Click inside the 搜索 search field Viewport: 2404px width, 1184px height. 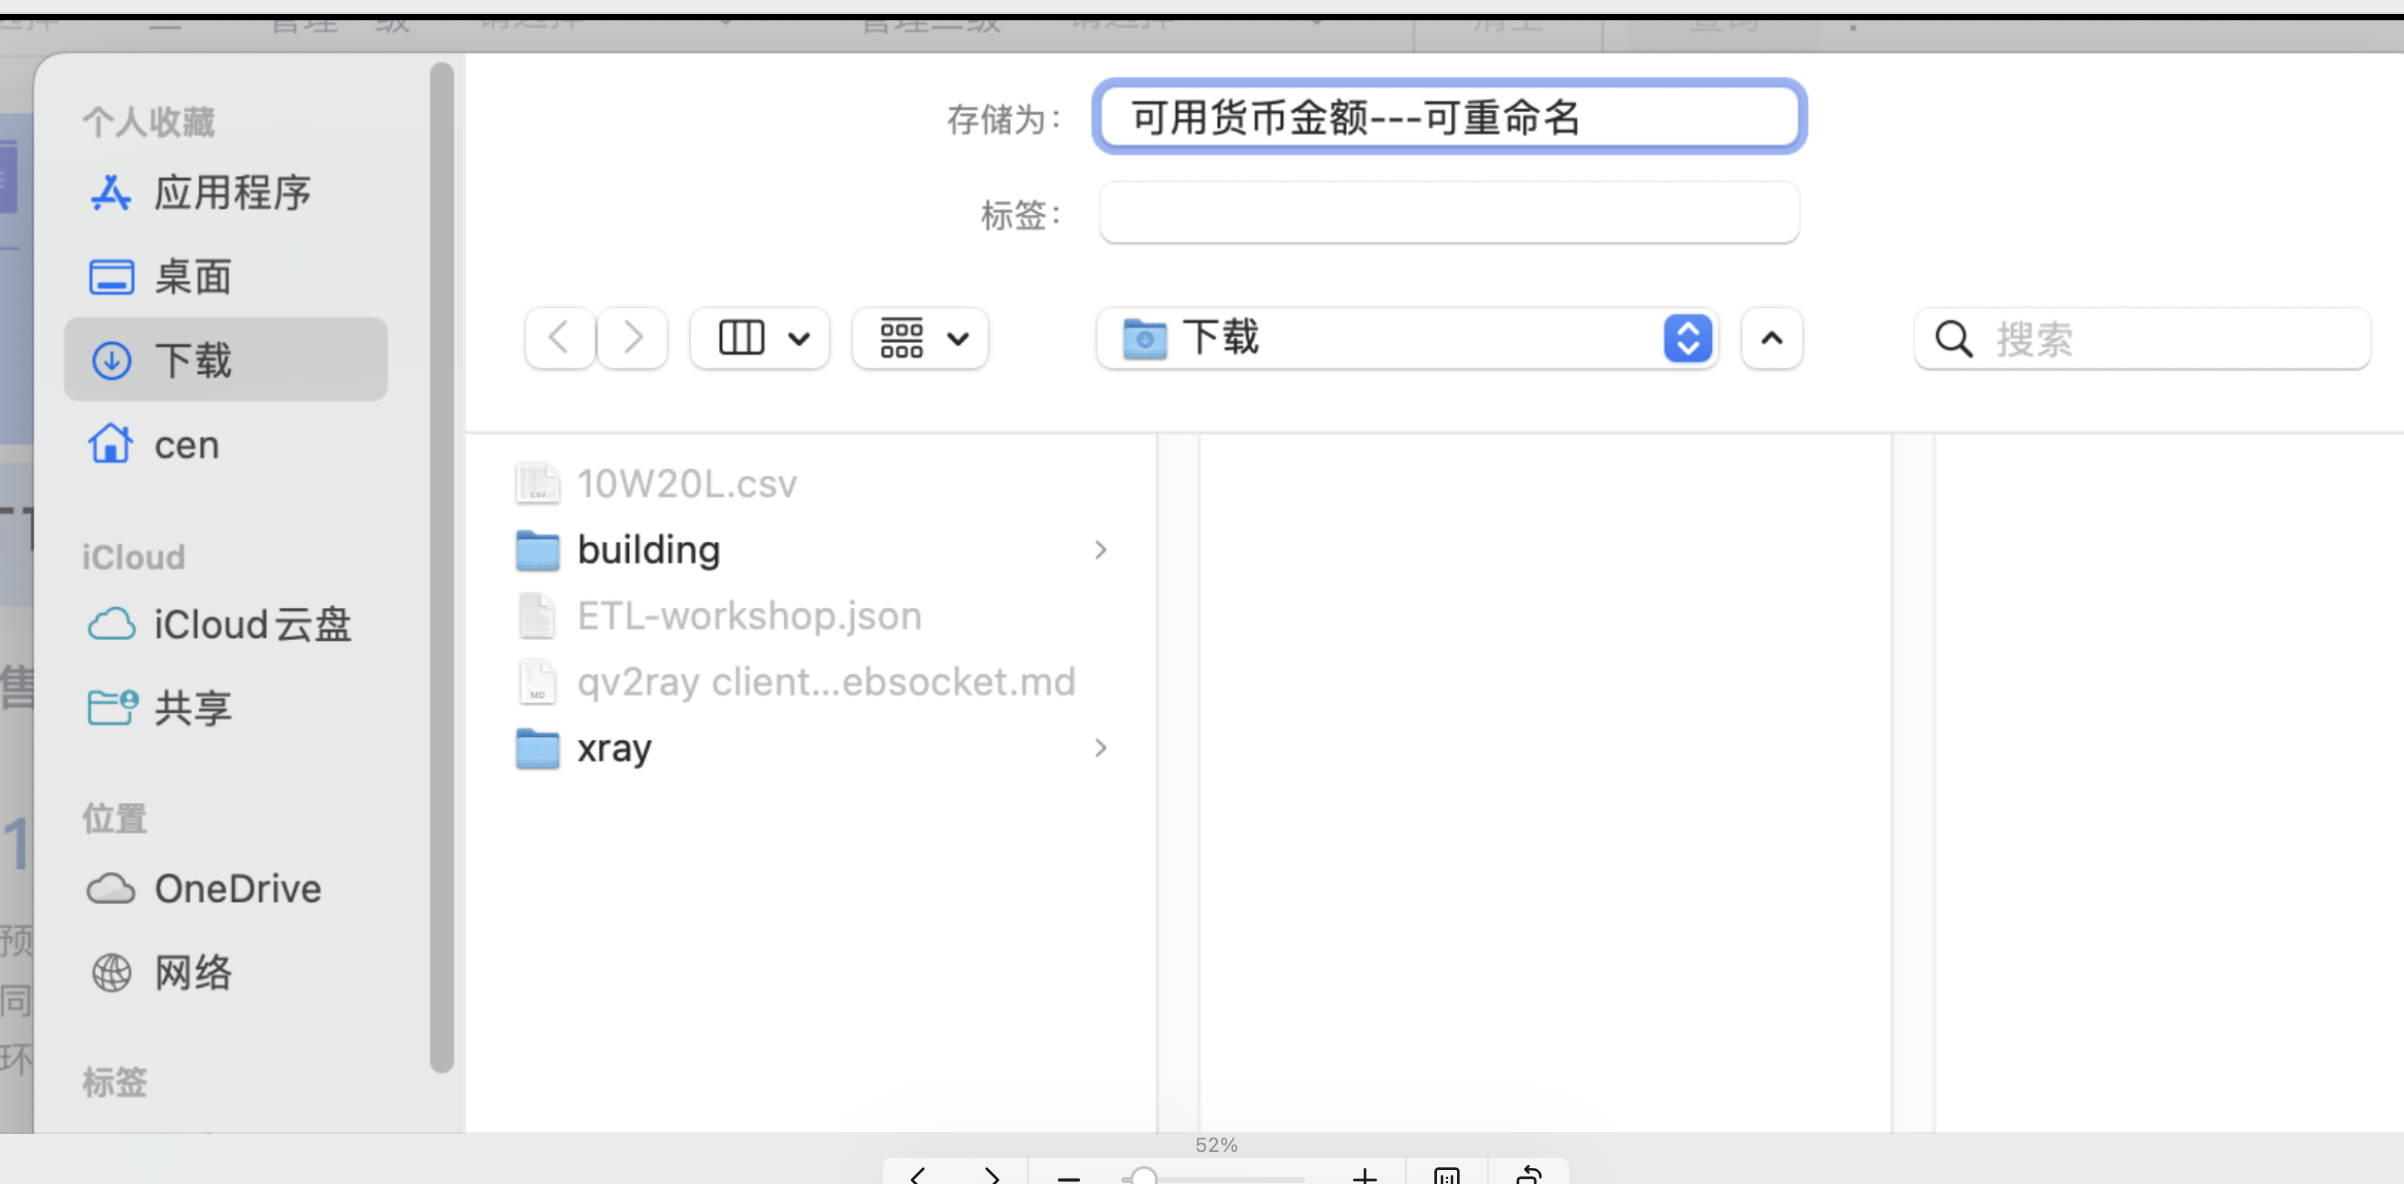click(2140, 339)
